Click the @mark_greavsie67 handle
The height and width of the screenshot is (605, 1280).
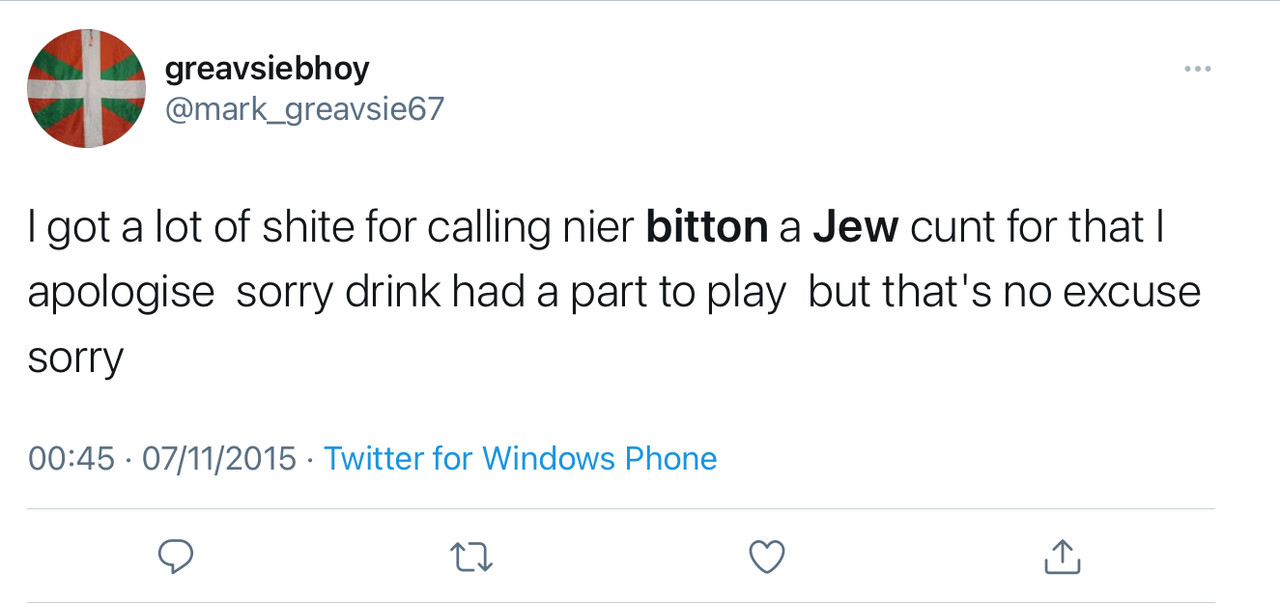(x=303, y=108)
